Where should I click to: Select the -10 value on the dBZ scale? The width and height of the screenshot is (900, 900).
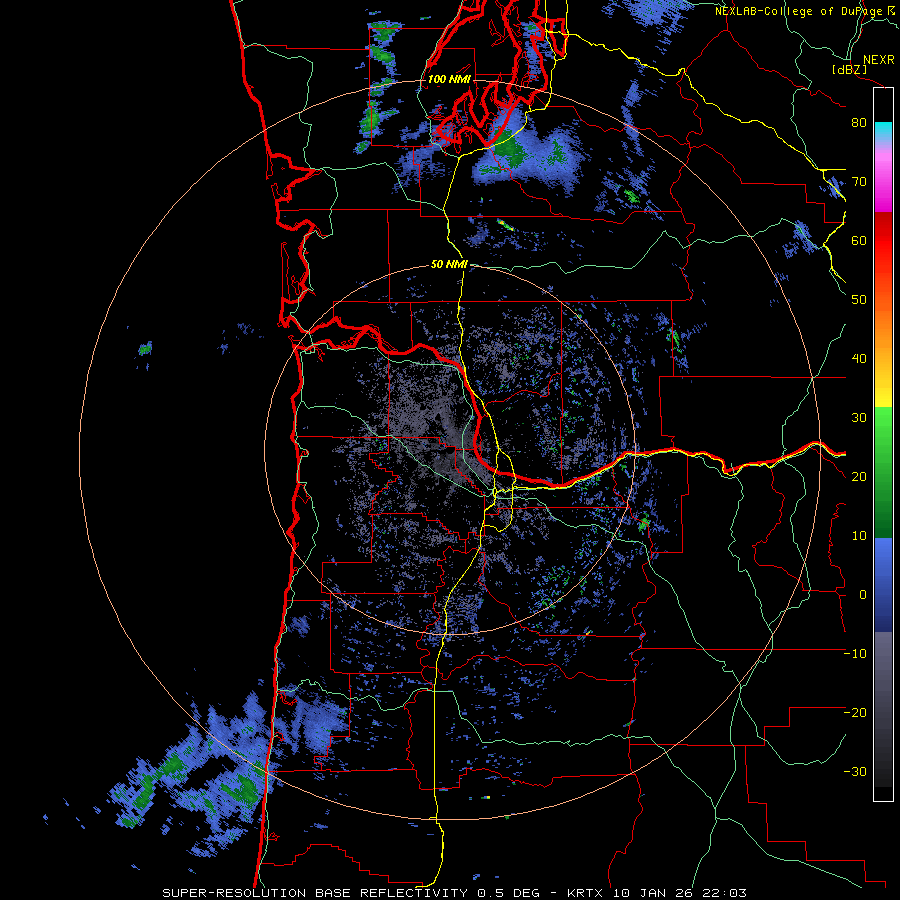tap(855, 654)
